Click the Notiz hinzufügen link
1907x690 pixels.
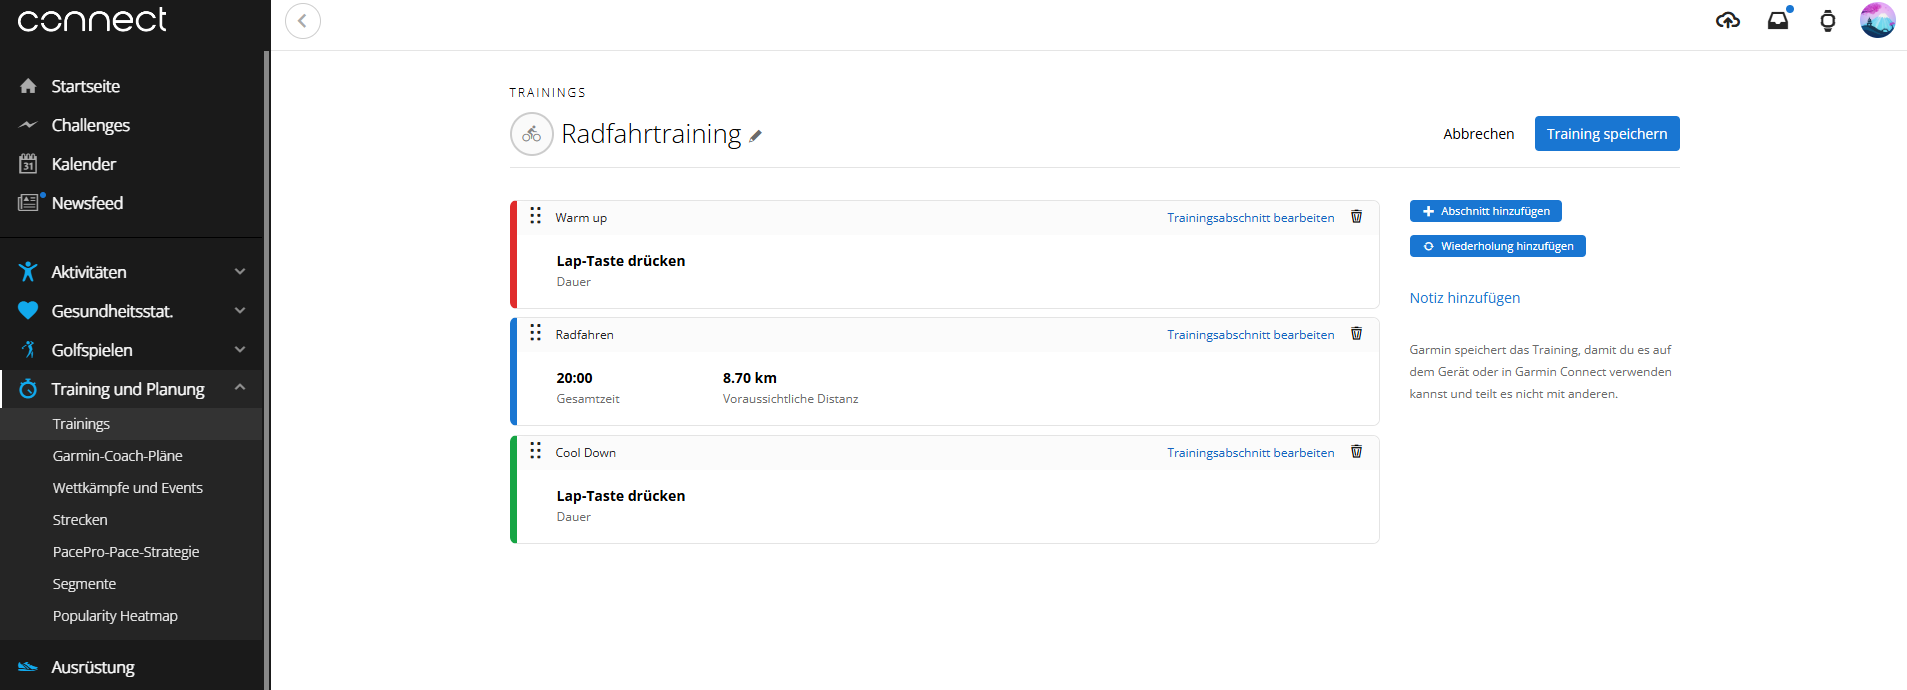[1464, 298]
